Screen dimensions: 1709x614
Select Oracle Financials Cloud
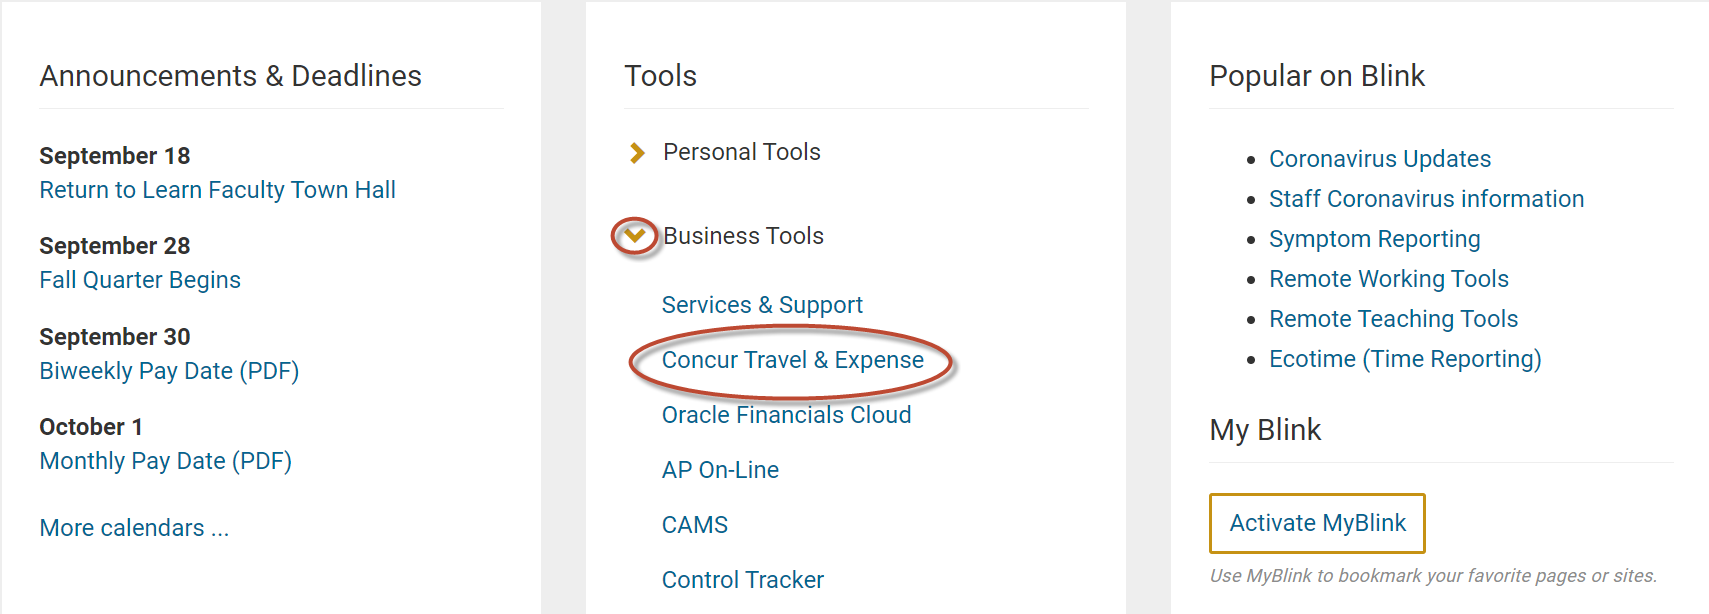(x=786, y=414)
